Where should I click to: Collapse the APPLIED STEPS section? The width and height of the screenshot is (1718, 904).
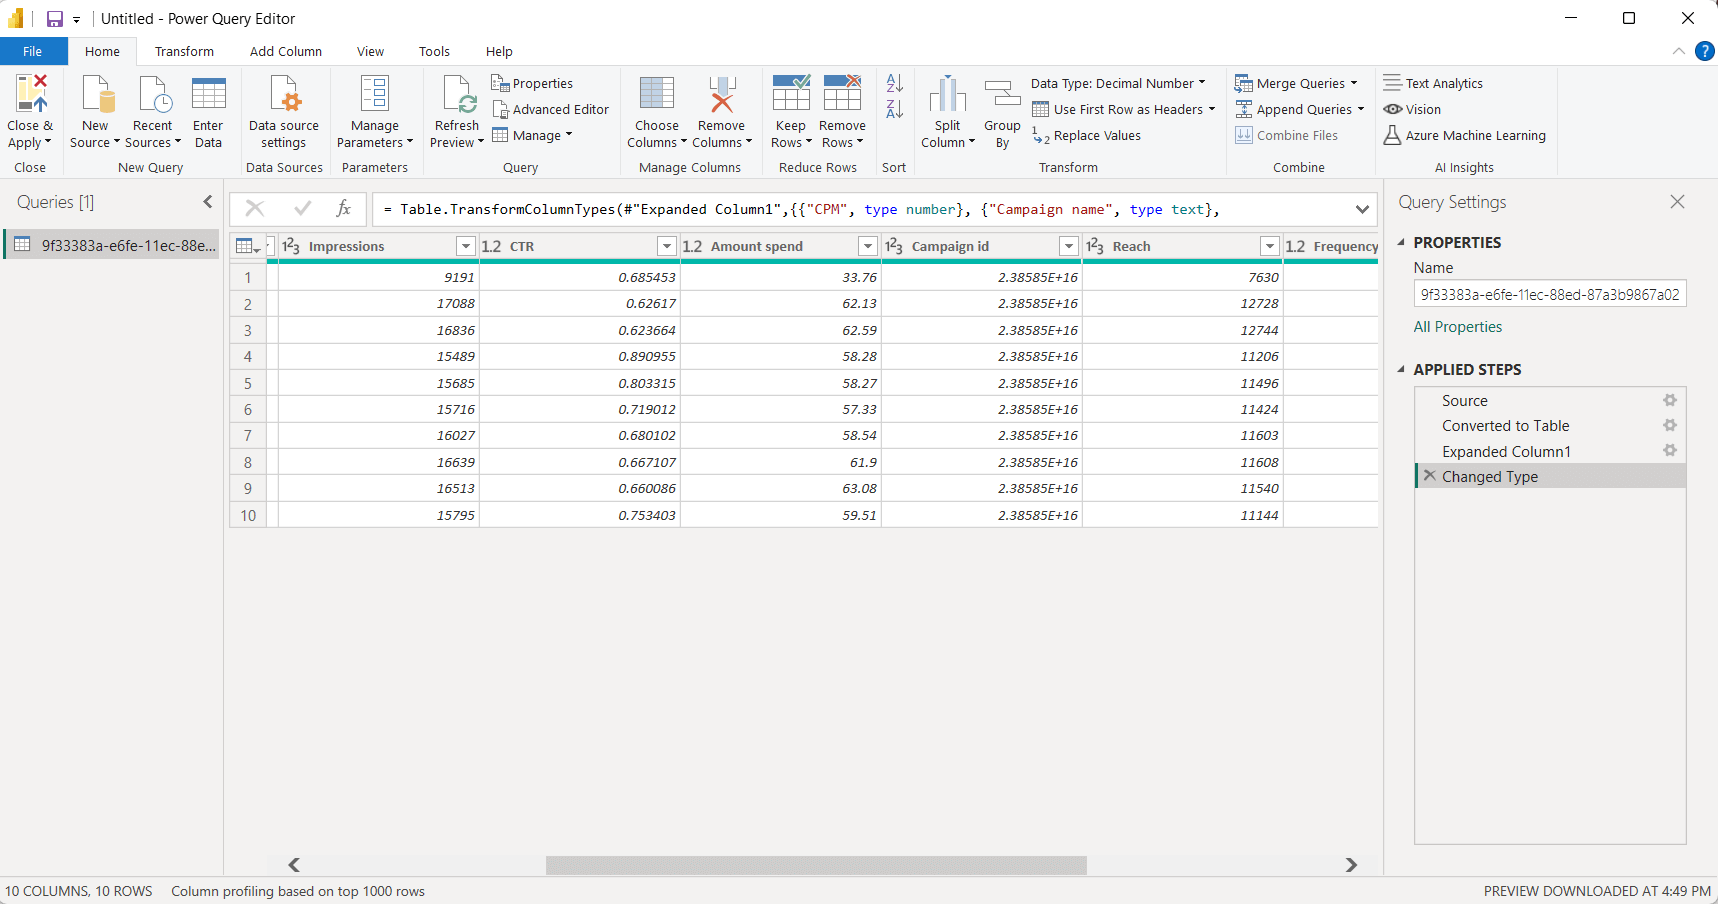click(x=1401, y=369)
